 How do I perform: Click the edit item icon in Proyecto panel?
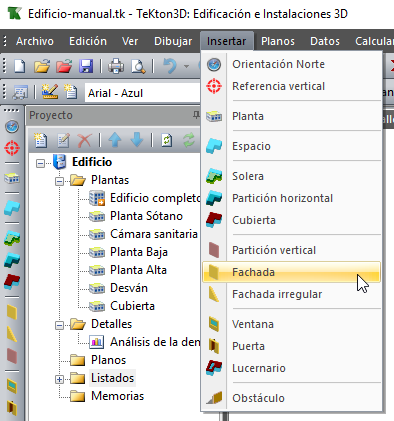(63, 140)
